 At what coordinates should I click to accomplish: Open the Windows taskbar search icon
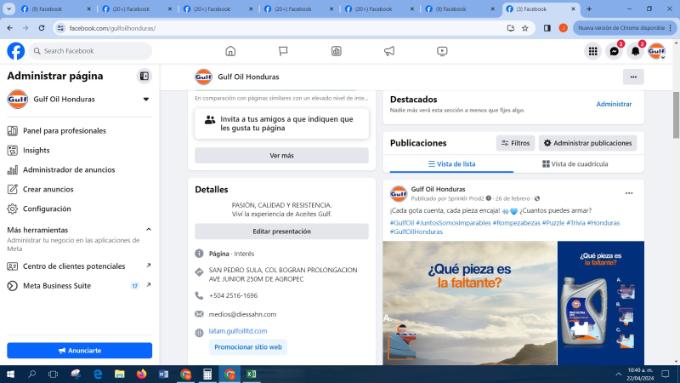coord(32,374)
